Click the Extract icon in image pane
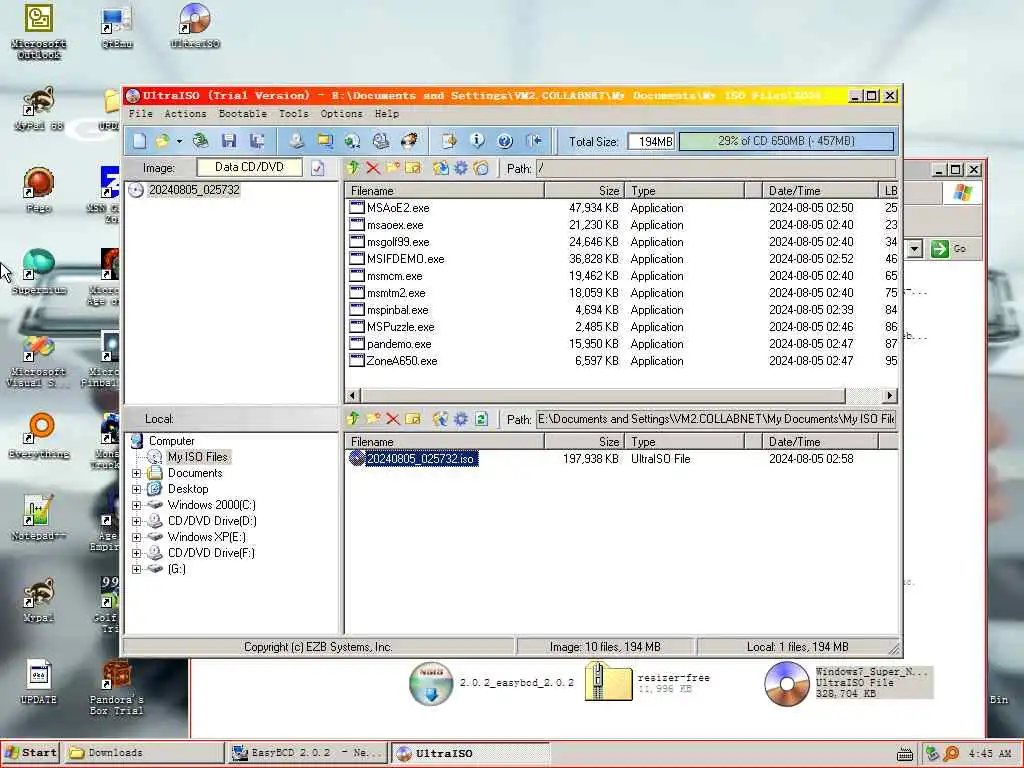The width and height of the screenshot is (1024, 768). pos(441,168)
